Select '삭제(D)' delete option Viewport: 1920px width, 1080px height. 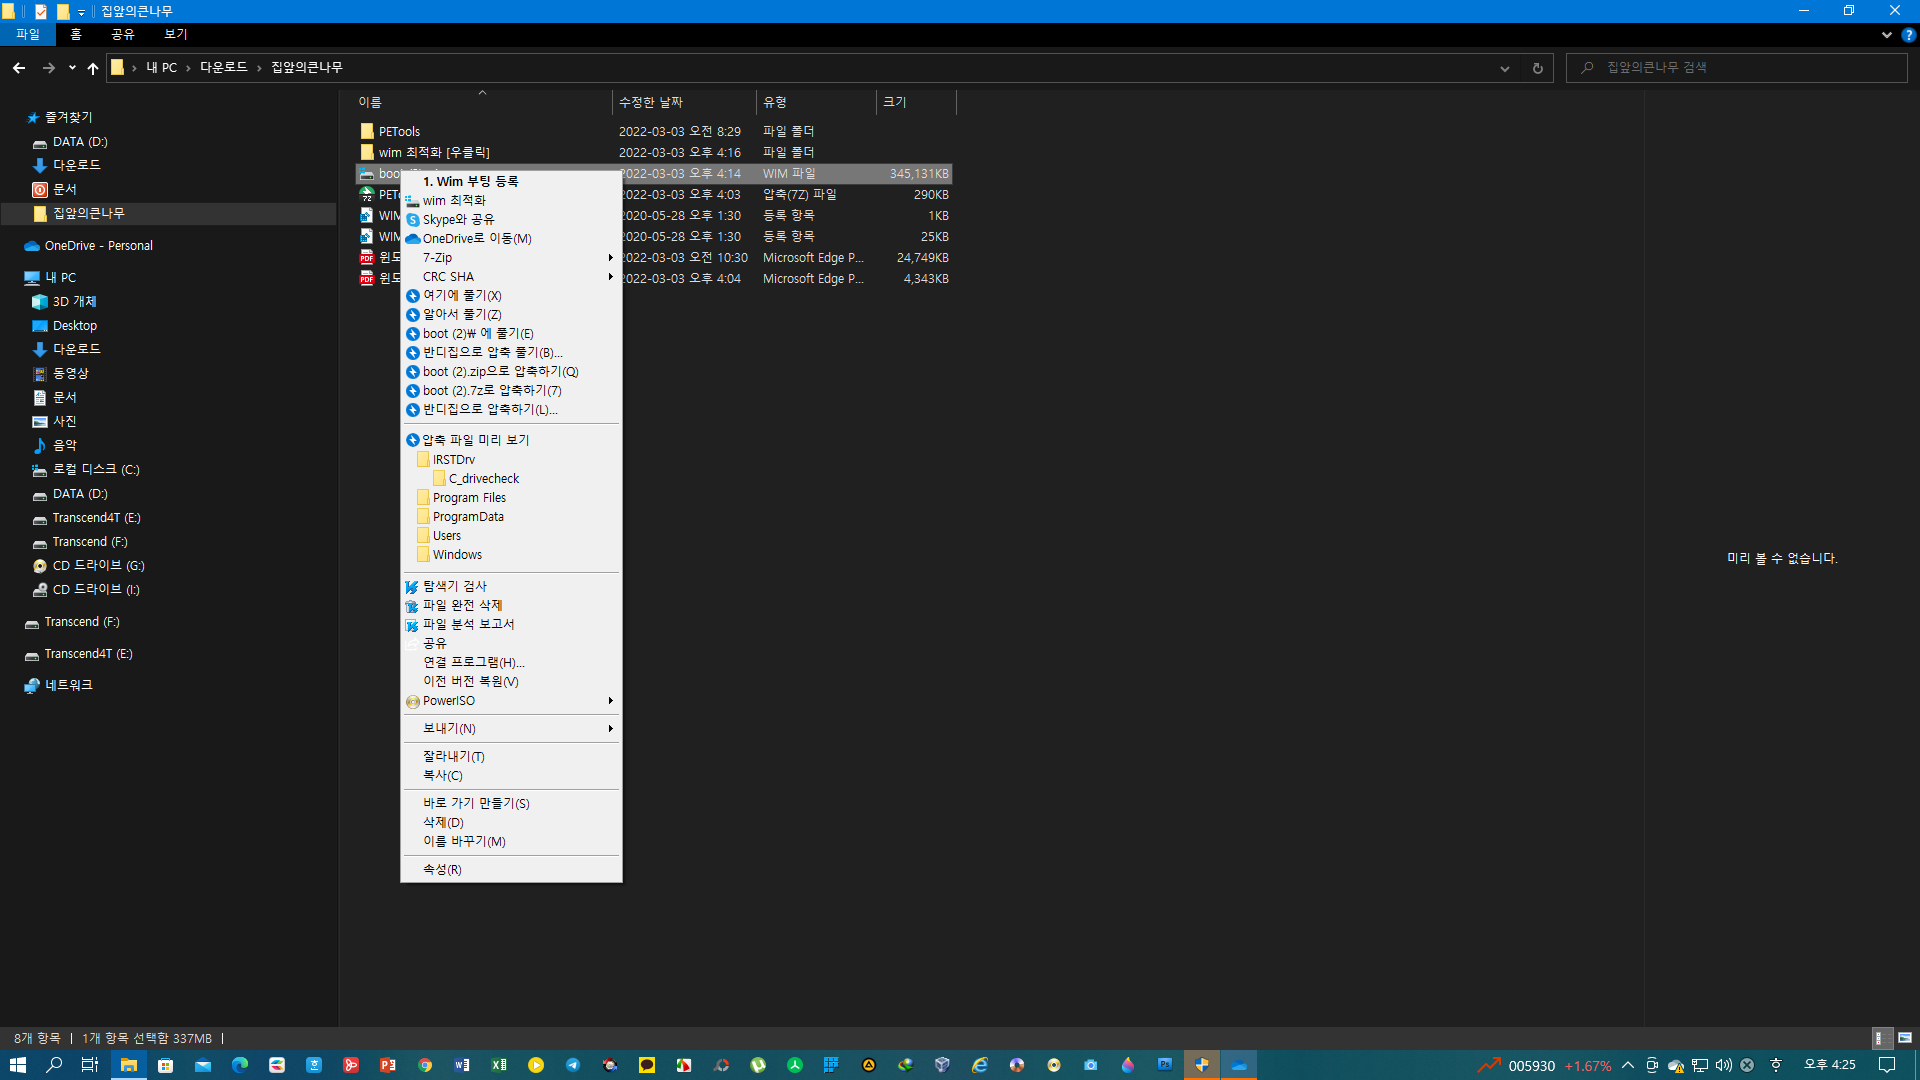[x=511, y=822]
